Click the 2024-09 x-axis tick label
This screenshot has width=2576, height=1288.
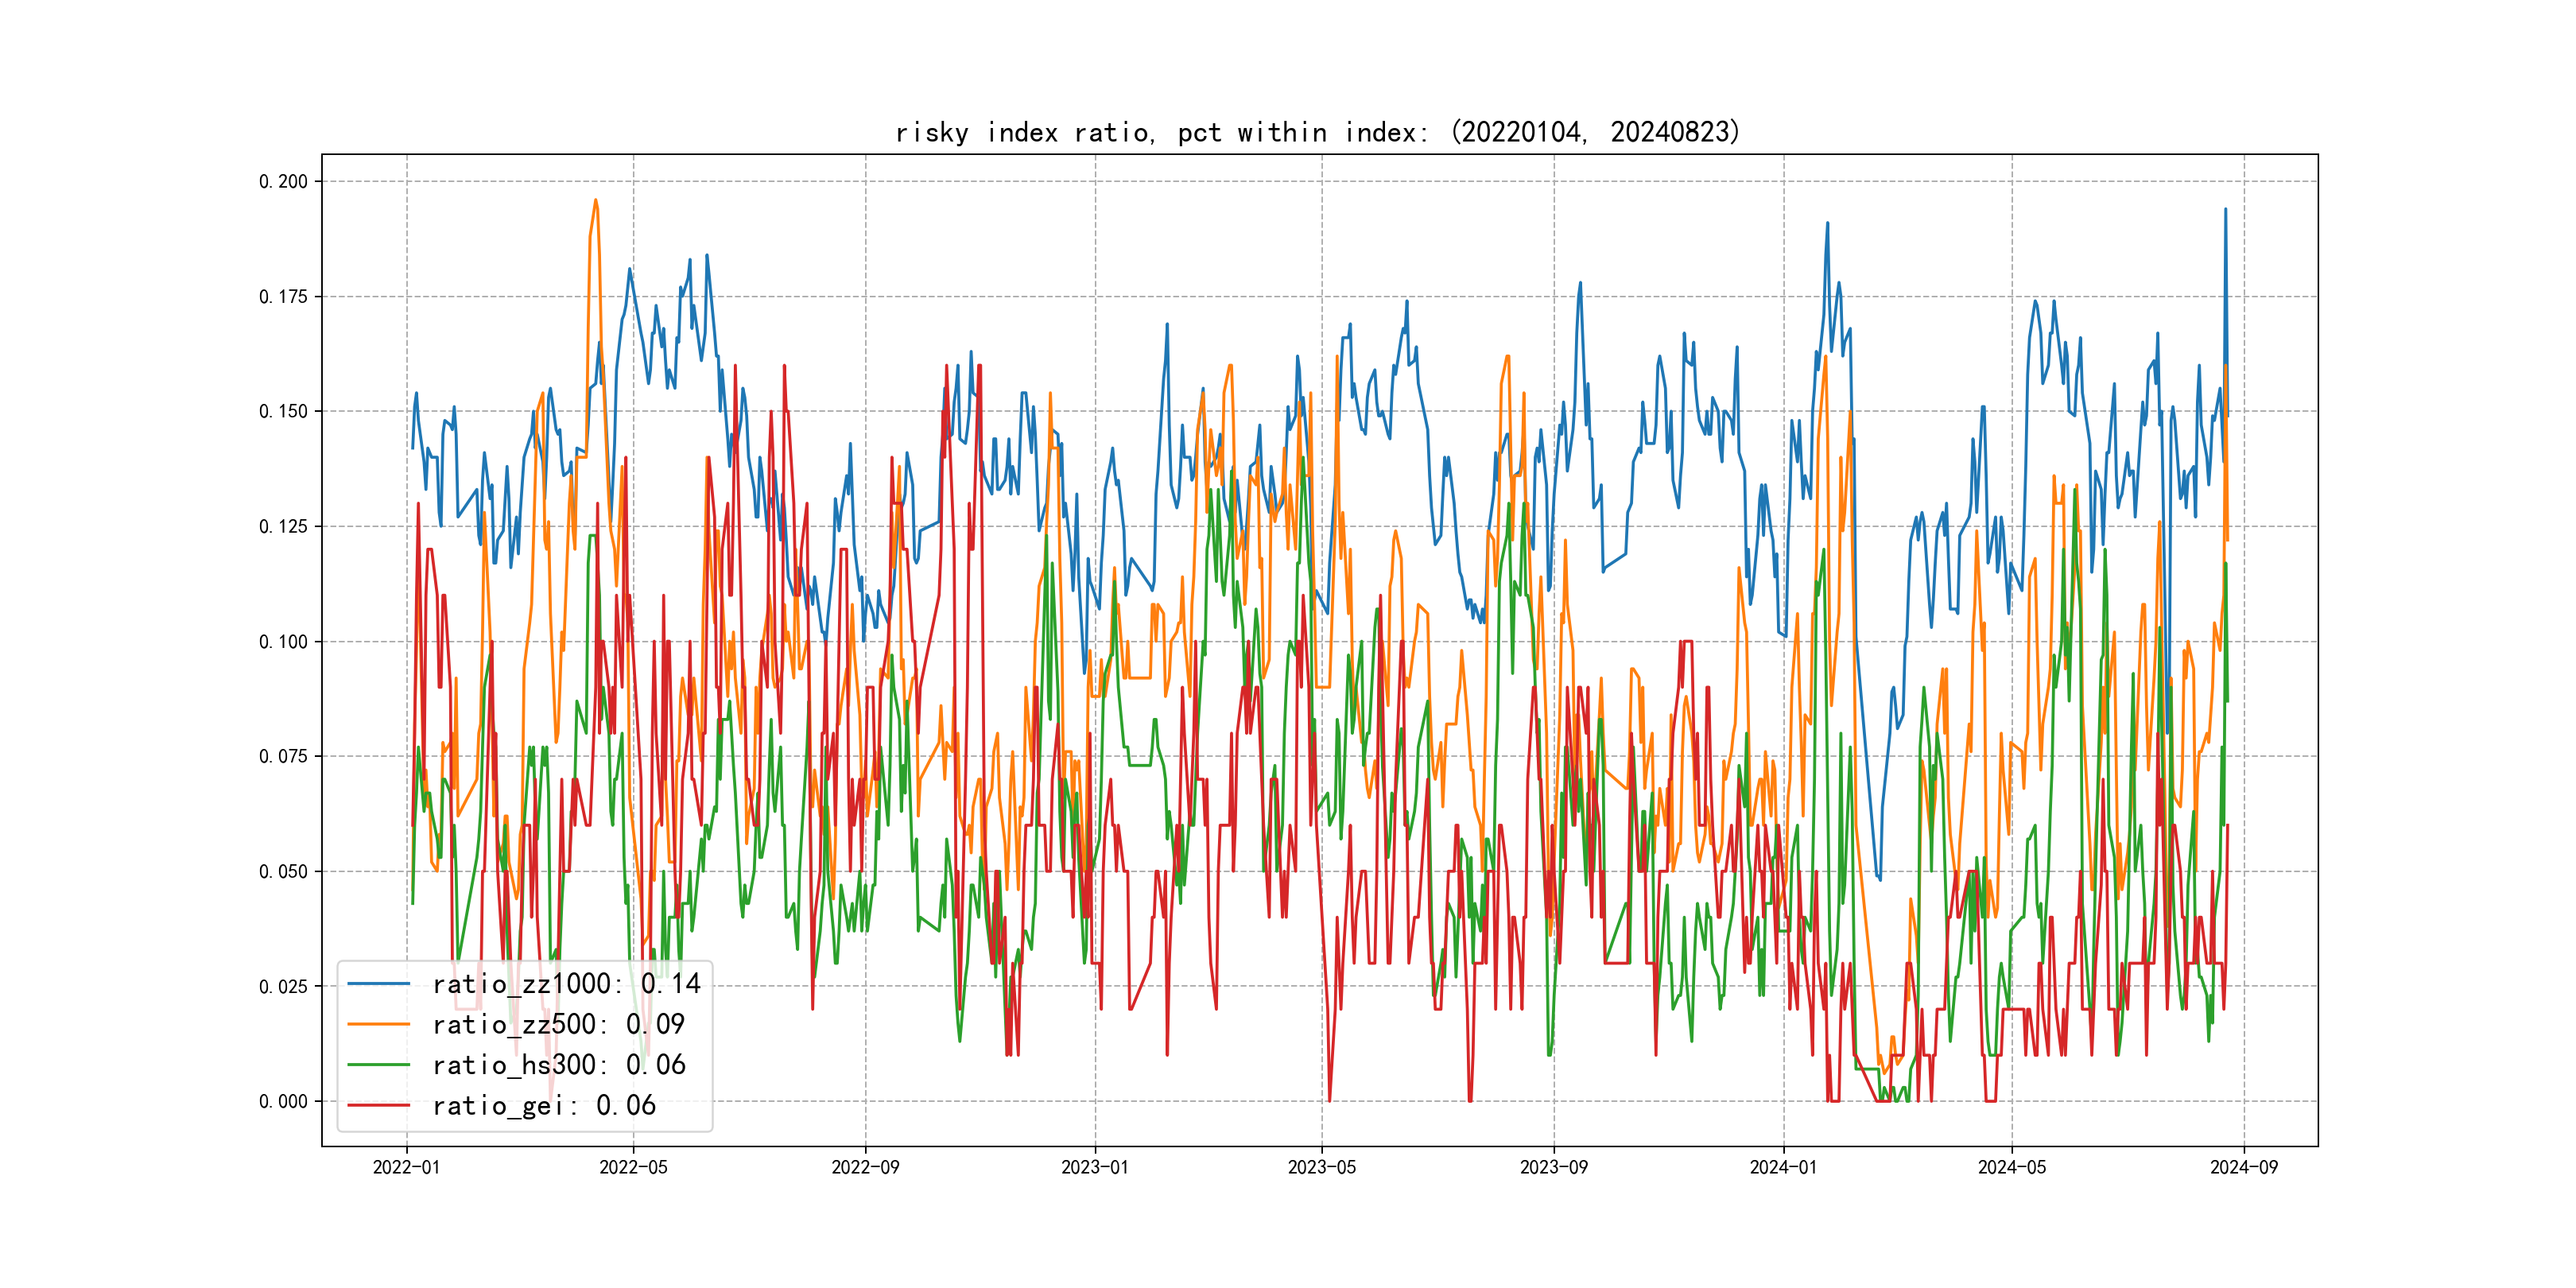2243,1167
